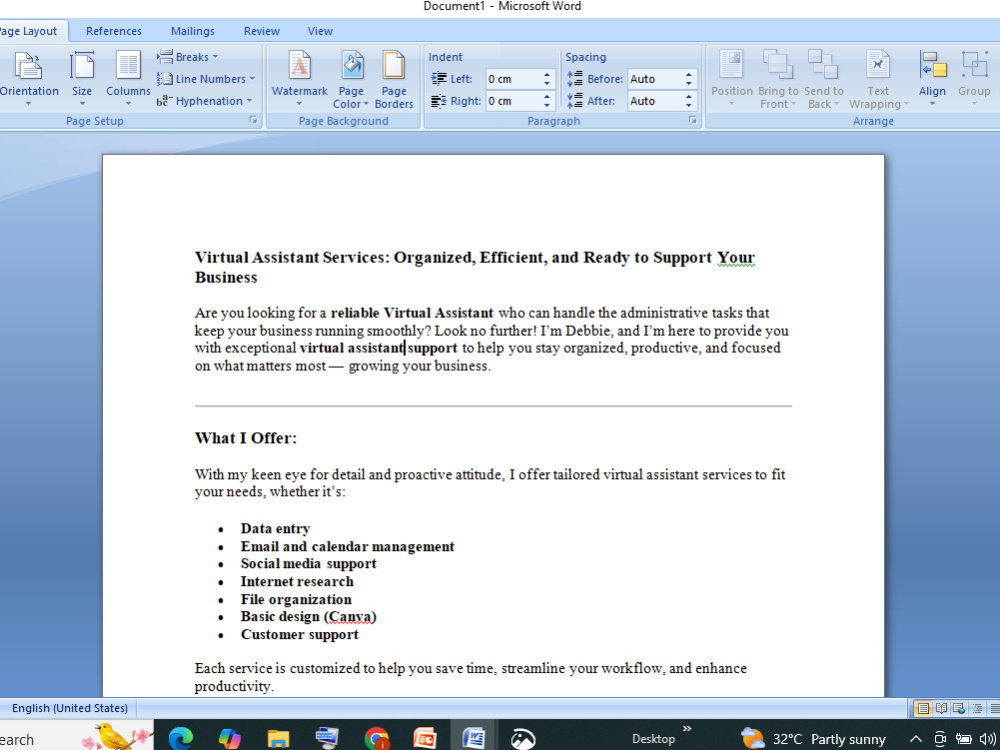
Task: Open the Orientation menu
Action: coord(29,79)
